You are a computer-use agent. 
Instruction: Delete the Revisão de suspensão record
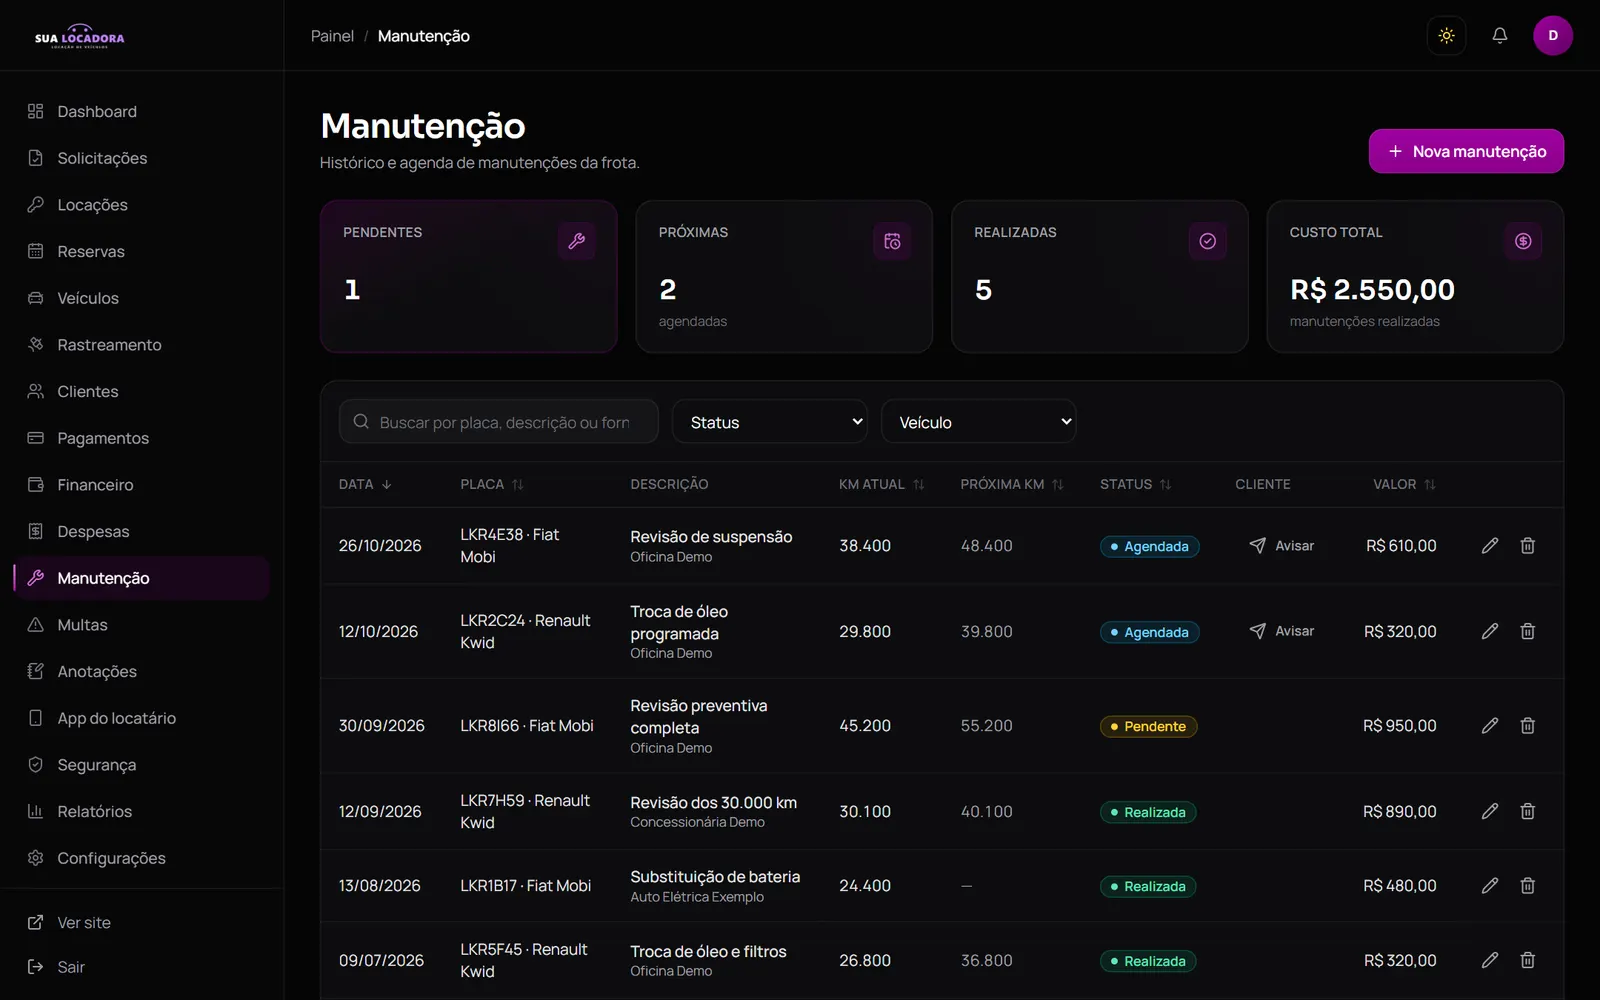coord(1527,546)
